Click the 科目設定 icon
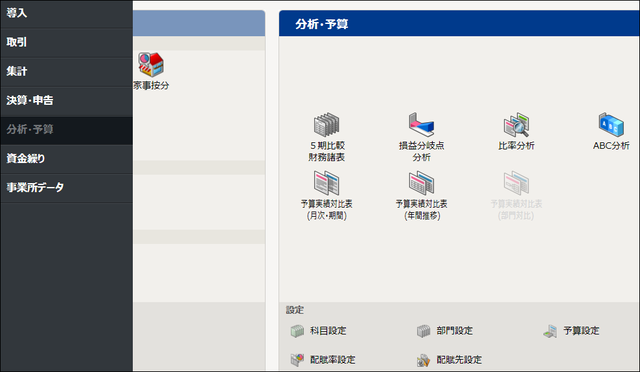 297,331
